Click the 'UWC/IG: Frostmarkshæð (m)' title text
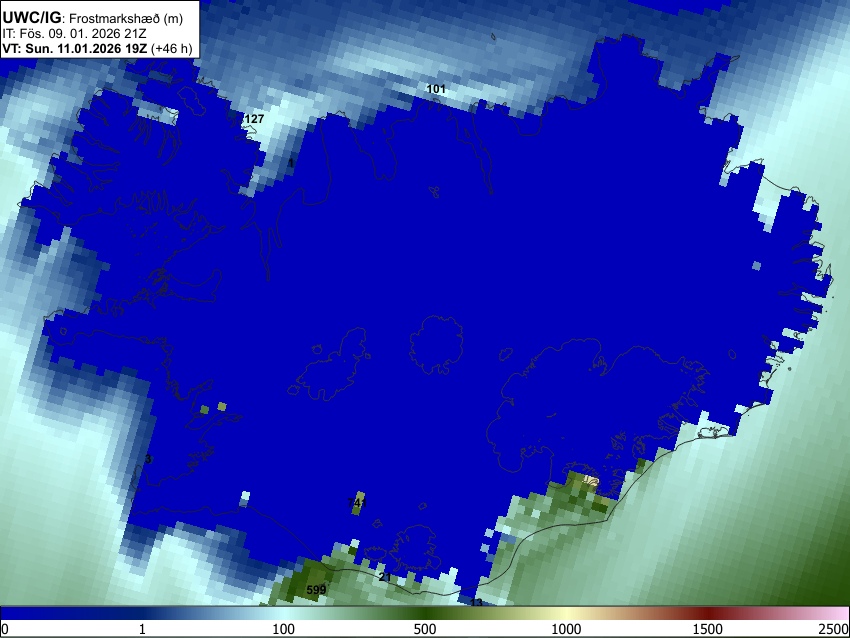This screenshot has height=638, width=850. (x=93, y=18)
